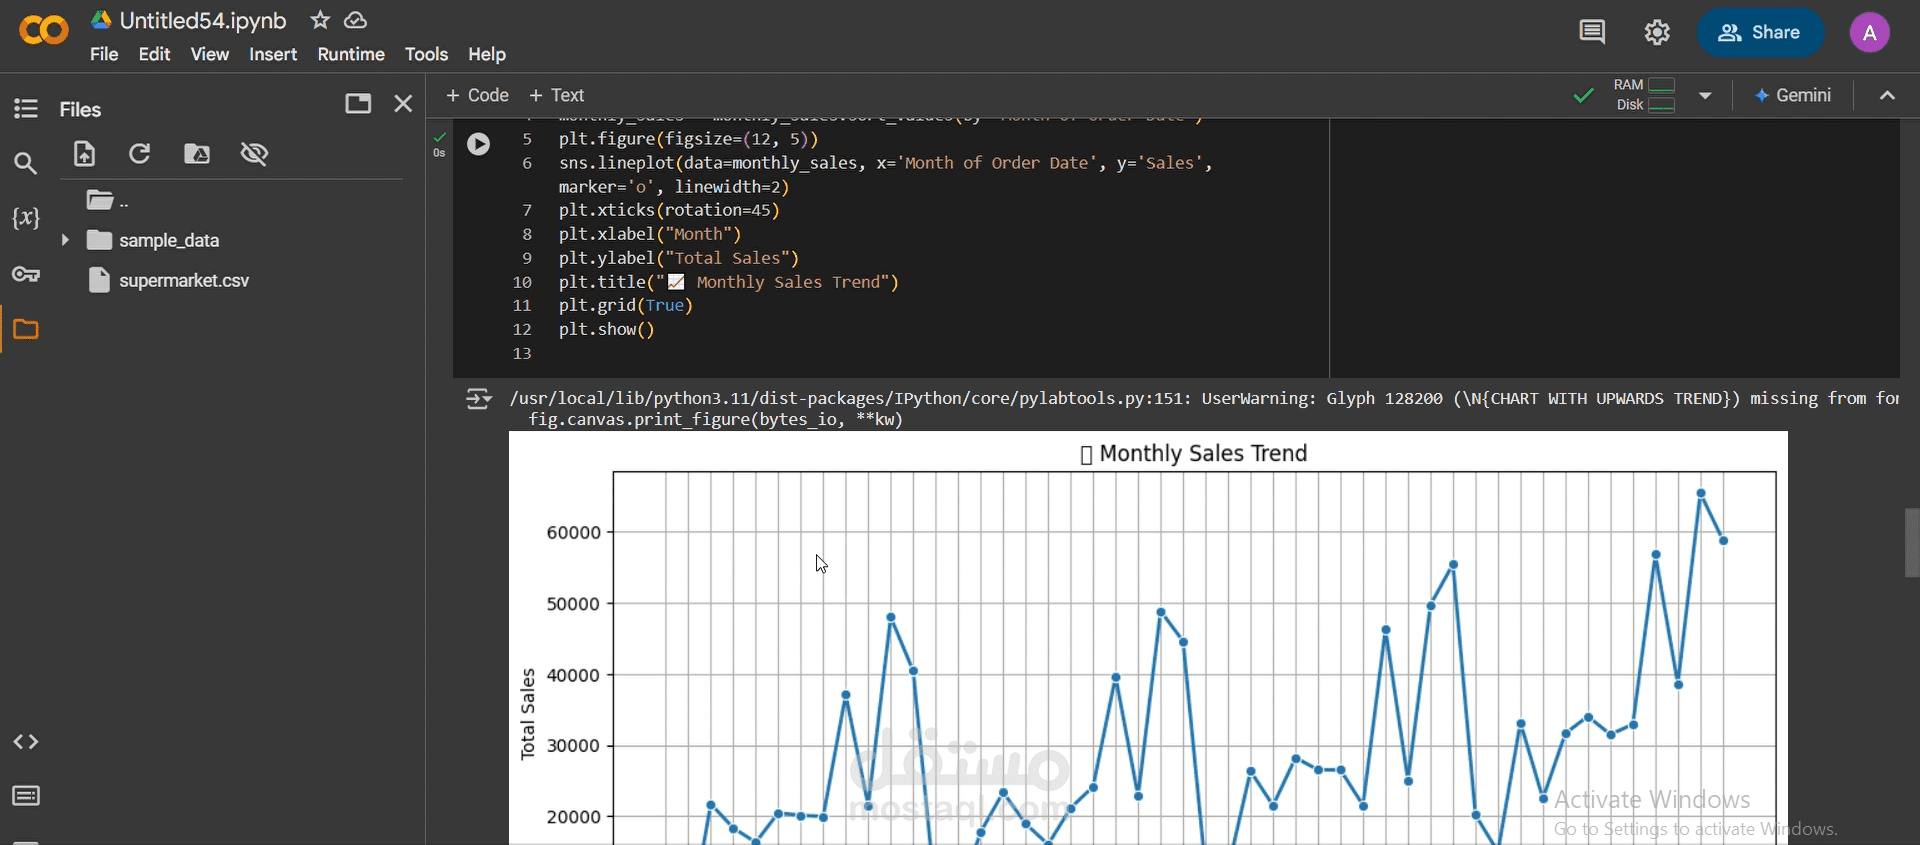Image resolution: width=1920 pixels, height=845 pixels.
Task: Toggle hidden files visibility
Action: pyautogui.click(x=254, y=153)
